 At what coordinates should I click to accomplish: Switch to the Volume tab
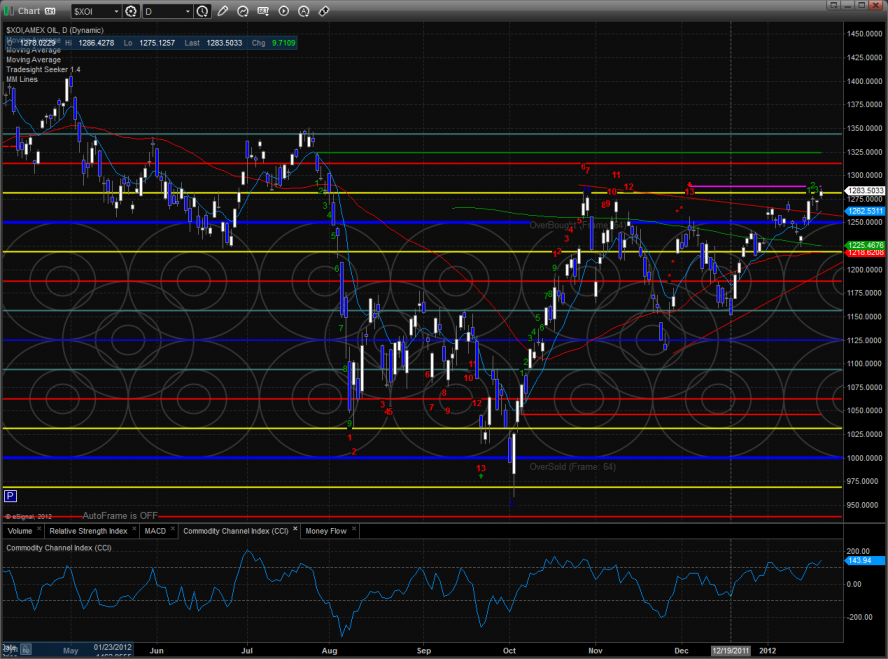click(20, 531)
